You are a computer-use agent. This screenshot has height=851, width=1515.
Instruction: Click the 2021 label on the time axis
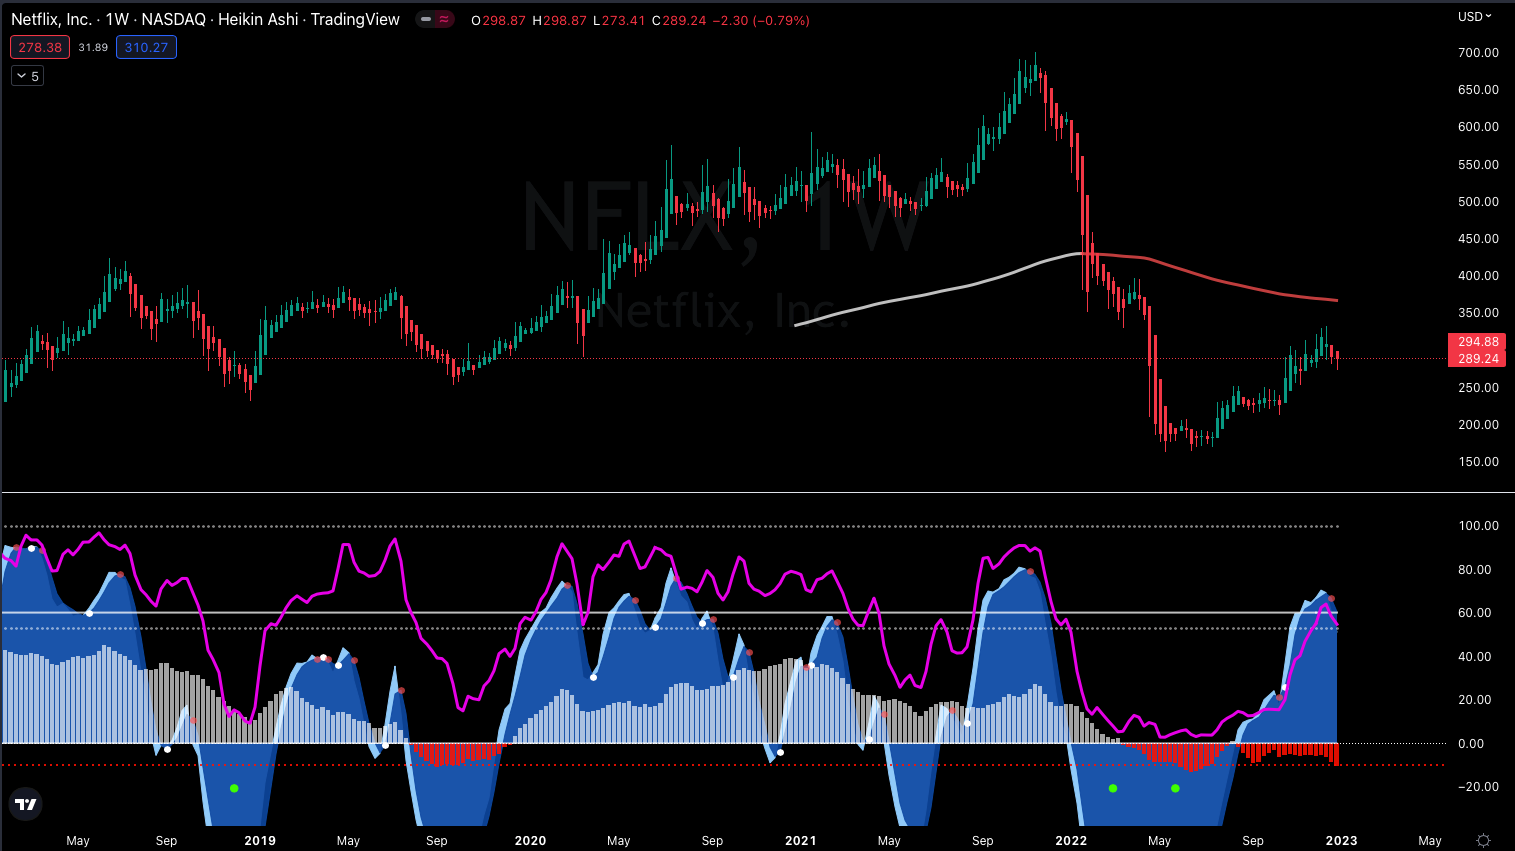tap(801, 840)
